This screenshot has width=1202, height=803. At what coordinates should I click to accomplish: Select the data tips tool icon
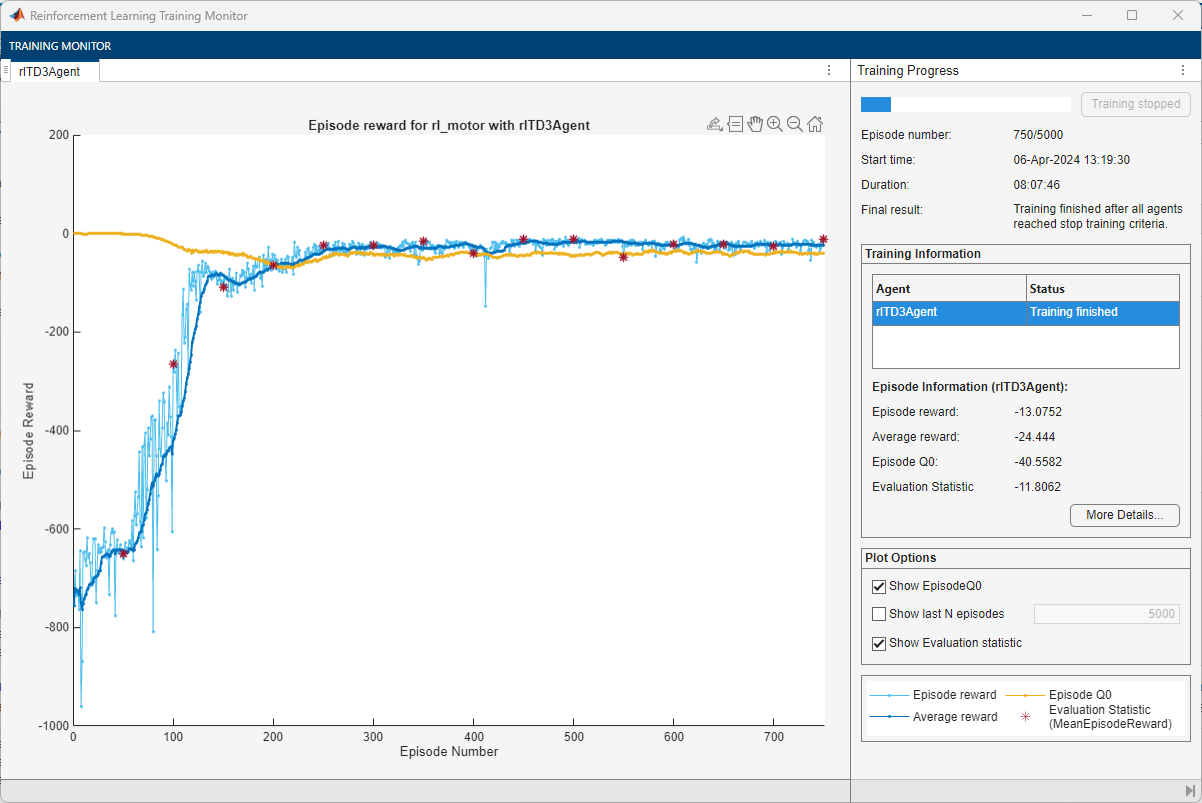point(735,124)
